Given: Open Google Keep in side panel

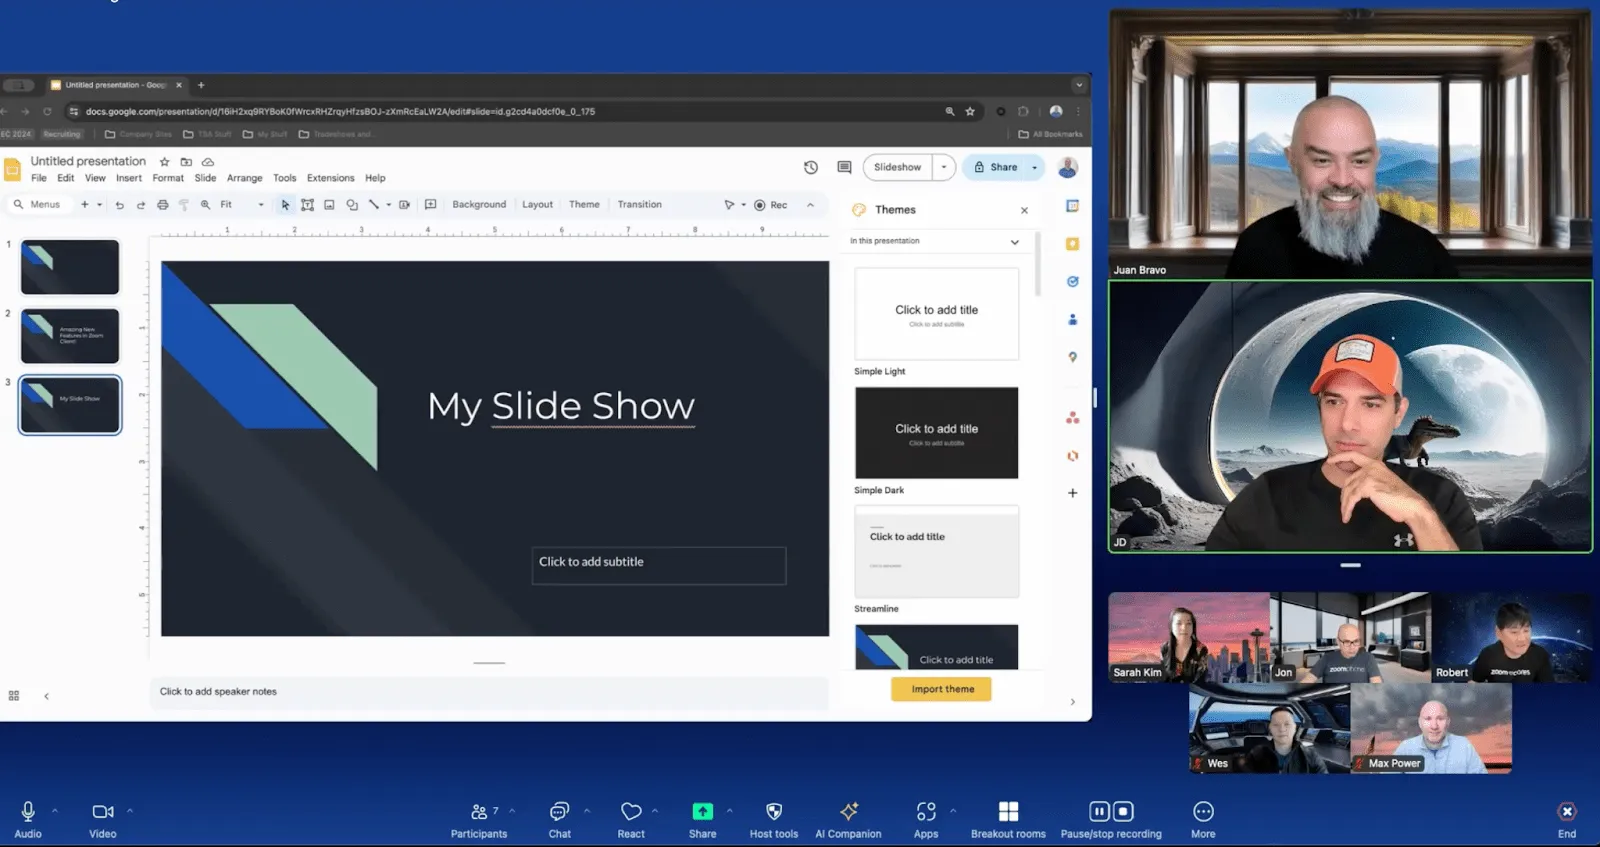Looking at the screenshot, I should pos(1072,244).
